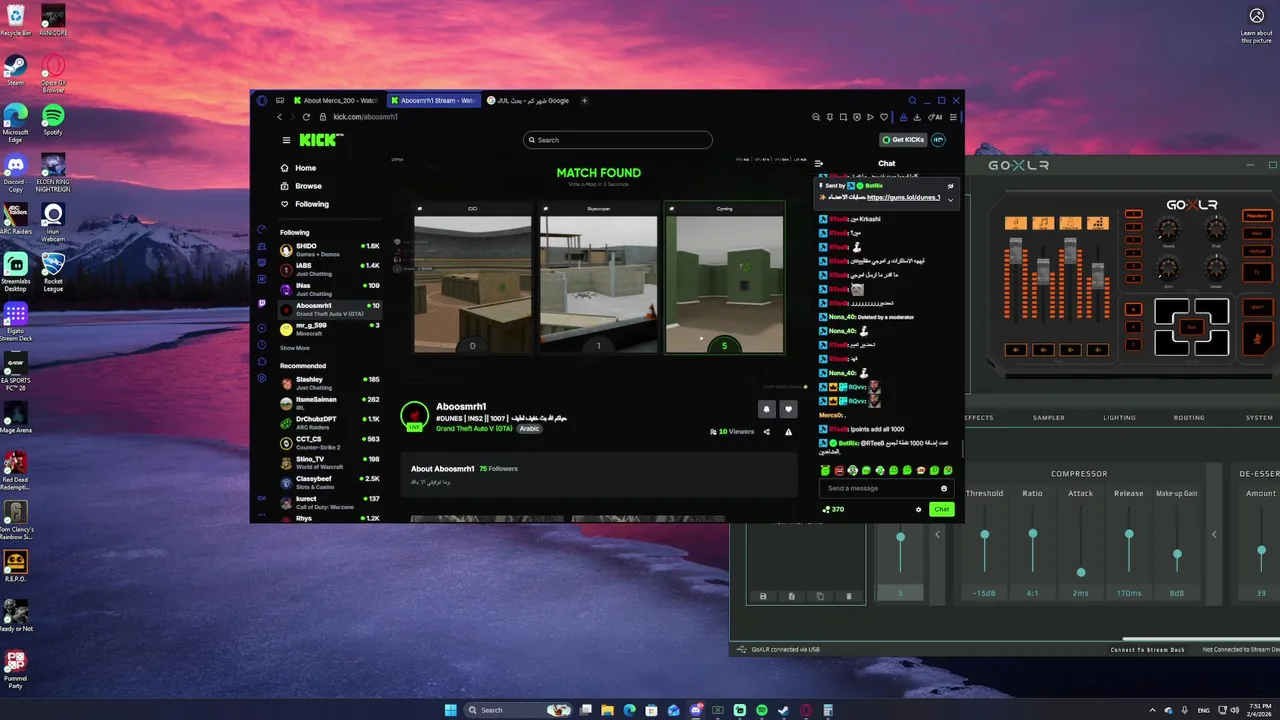Click the browser heart bookmark icon
The image size is (1280, 720).
(x=883, y=117)
